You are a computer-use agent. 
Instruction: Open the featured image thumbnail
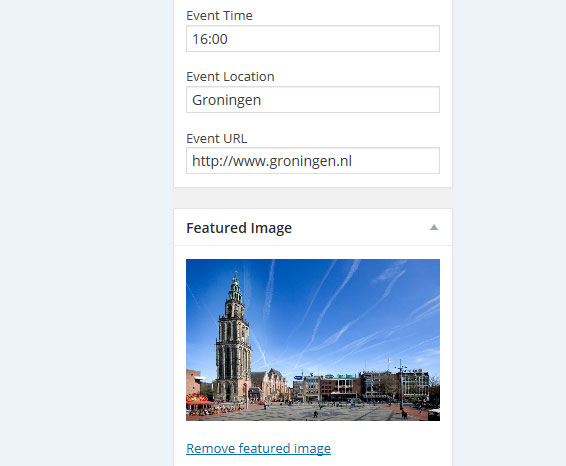313,340
